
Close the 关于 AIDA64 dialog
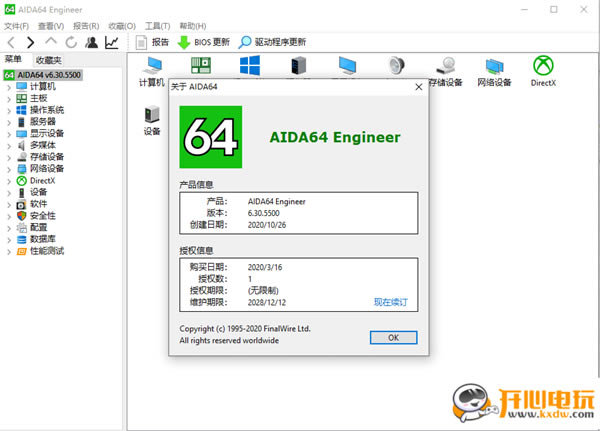pos(419,87)
